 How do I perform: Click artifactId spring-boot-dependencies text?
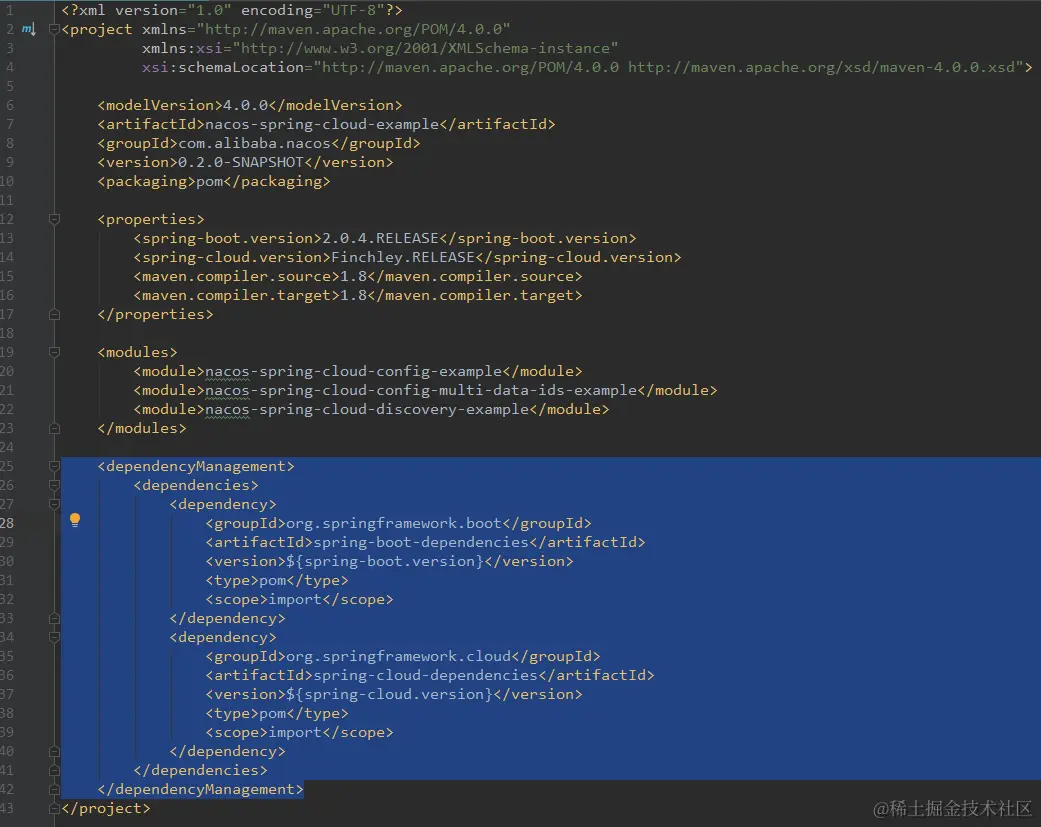point(421,542)
